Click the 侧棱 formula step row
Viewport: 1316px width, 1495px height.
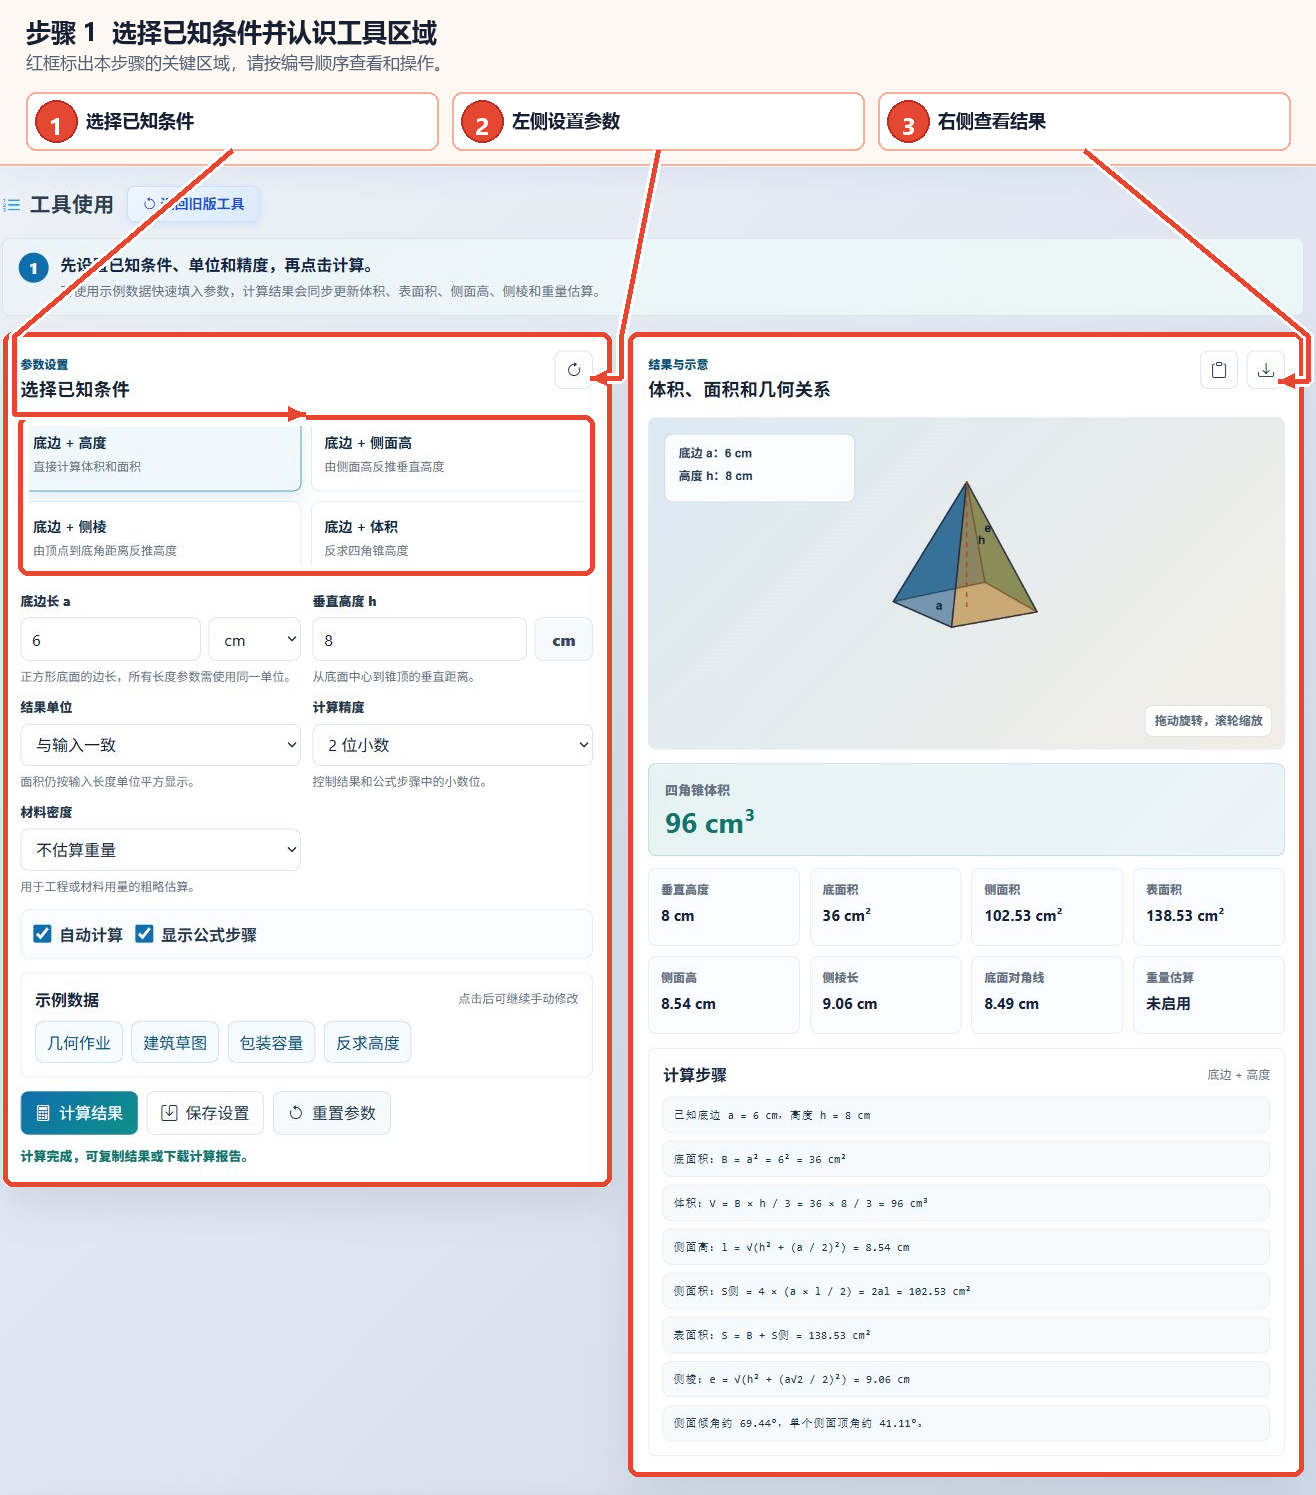(x=966, y=1379)
